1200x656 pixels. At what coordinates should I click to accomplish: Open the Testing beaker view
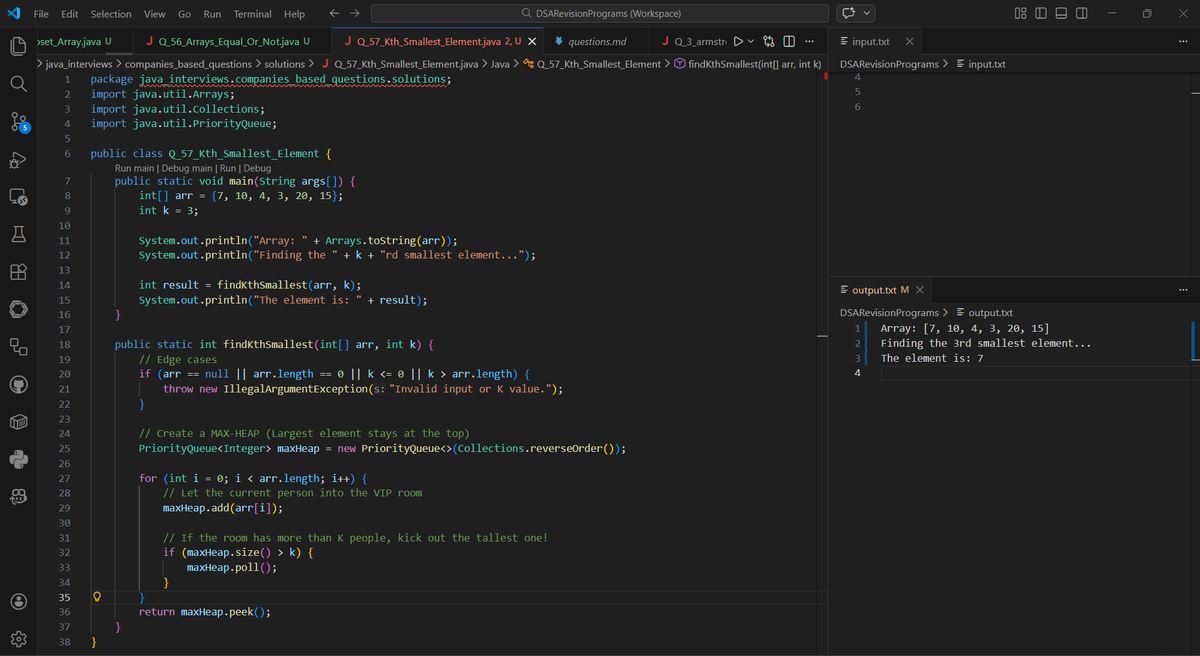click(x=18, y=236)
